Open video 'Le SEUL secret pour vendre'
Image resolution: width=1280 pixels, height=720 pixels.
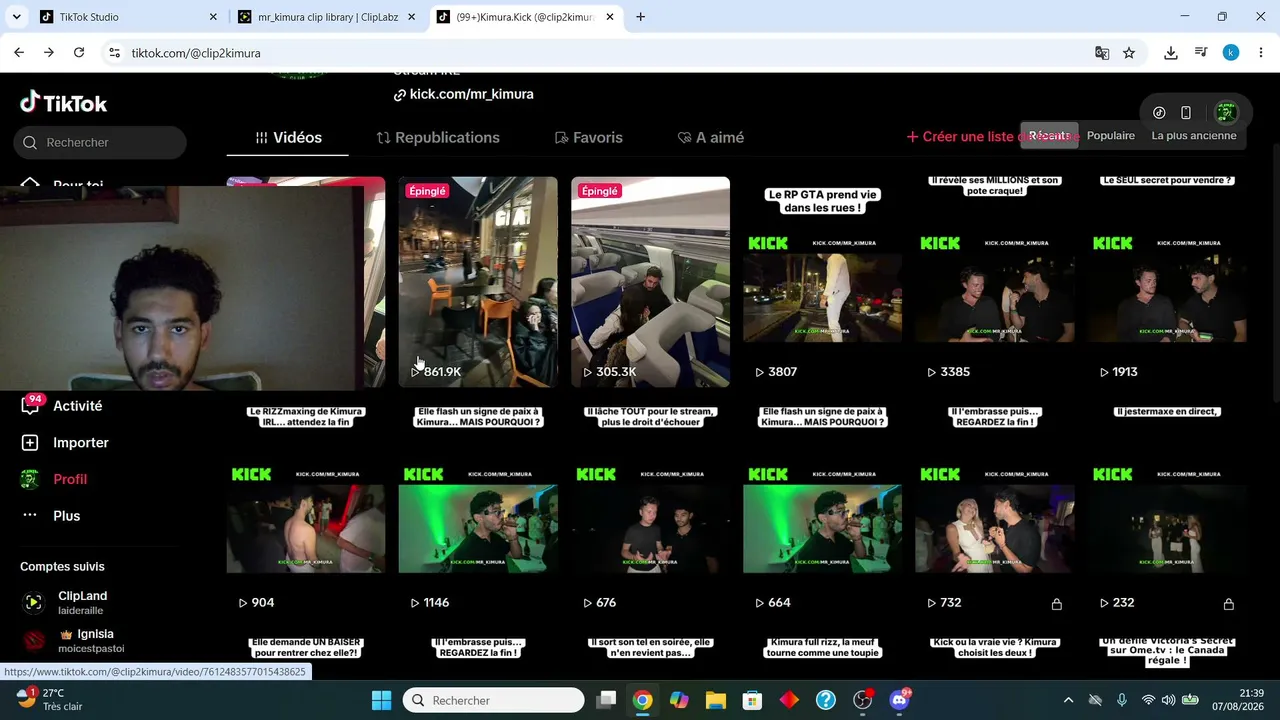coord(1167,282)
